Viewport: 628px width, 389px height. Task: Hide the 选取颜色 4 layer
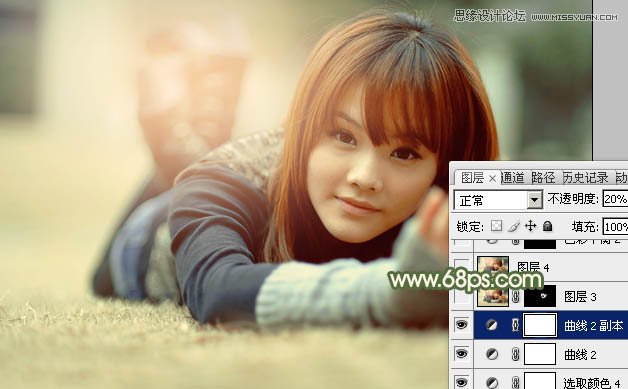(461, 382)
